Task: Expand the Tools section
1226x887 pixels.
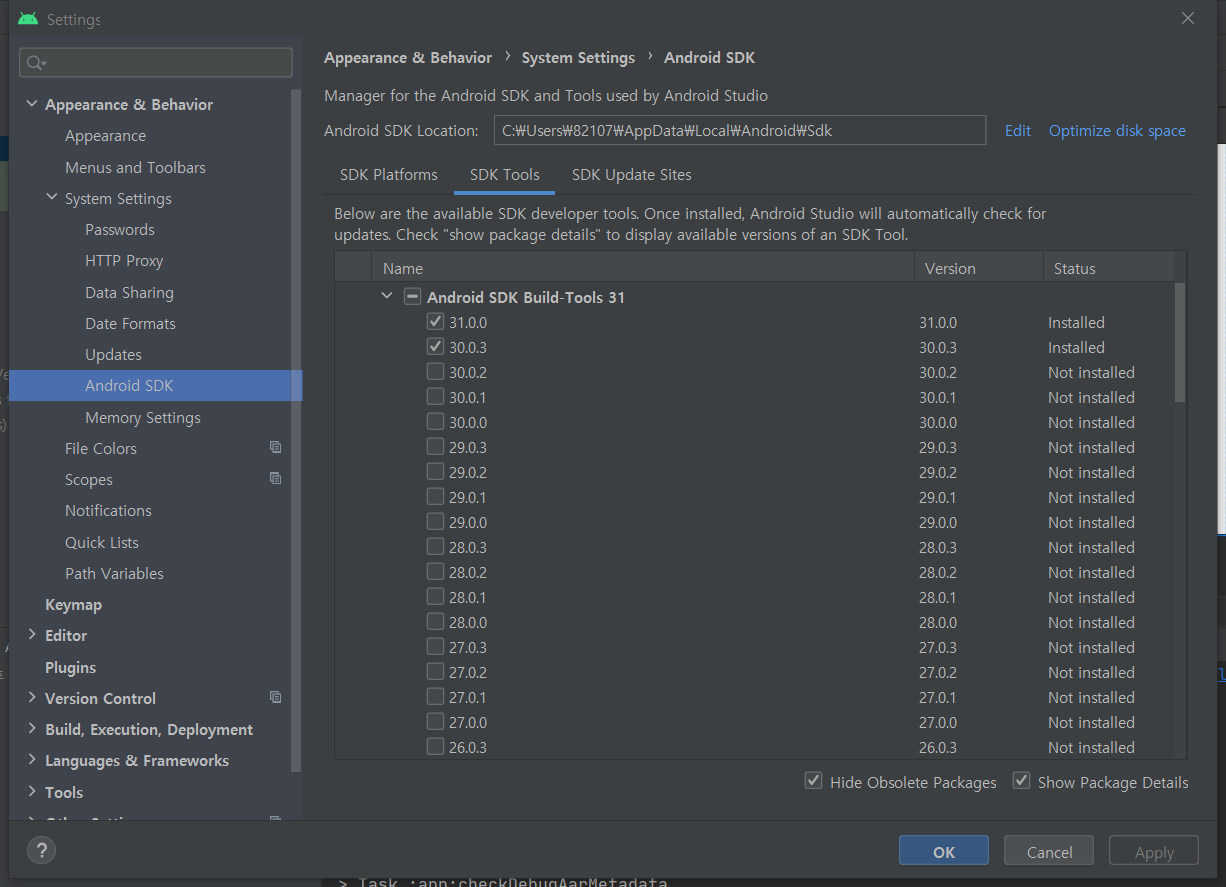Action: (x=32, y=792)
